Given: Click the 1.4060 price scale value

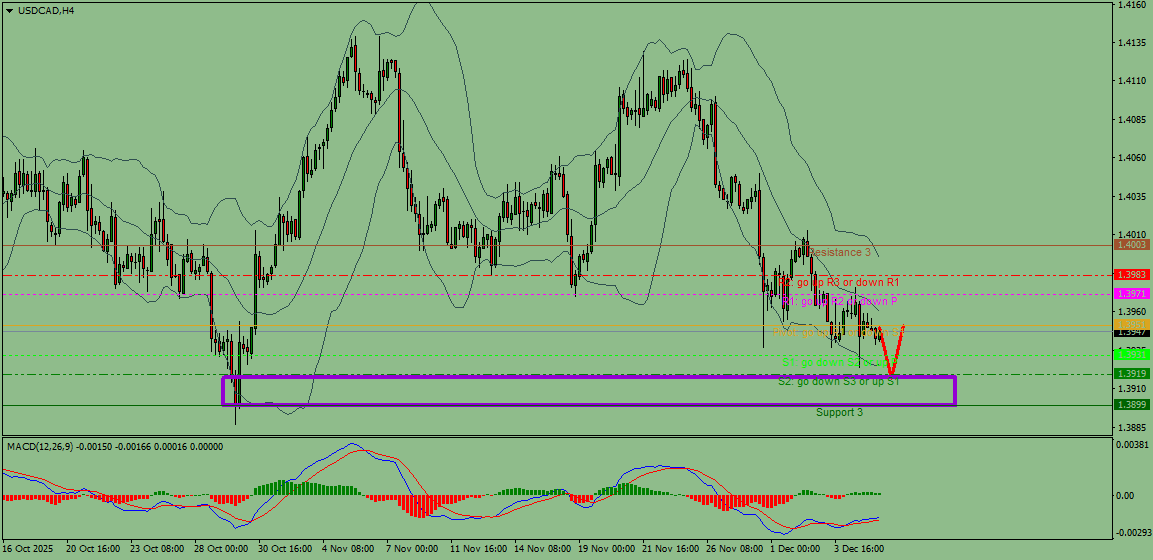Looking at the screenshot, I should pyautogui.click(x=1130, y=157).
